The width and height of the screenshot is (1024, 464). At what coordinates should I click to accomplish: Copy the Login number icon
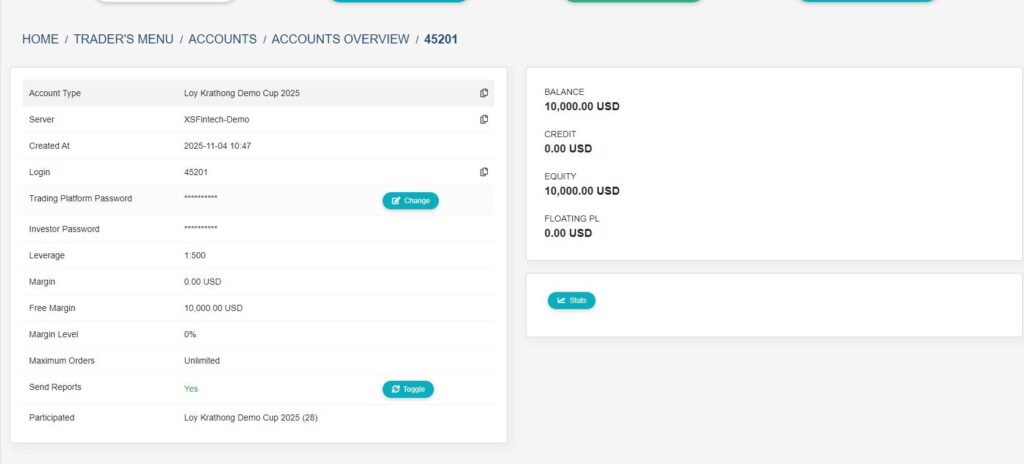pyautogui.click(x=484, y=172)
